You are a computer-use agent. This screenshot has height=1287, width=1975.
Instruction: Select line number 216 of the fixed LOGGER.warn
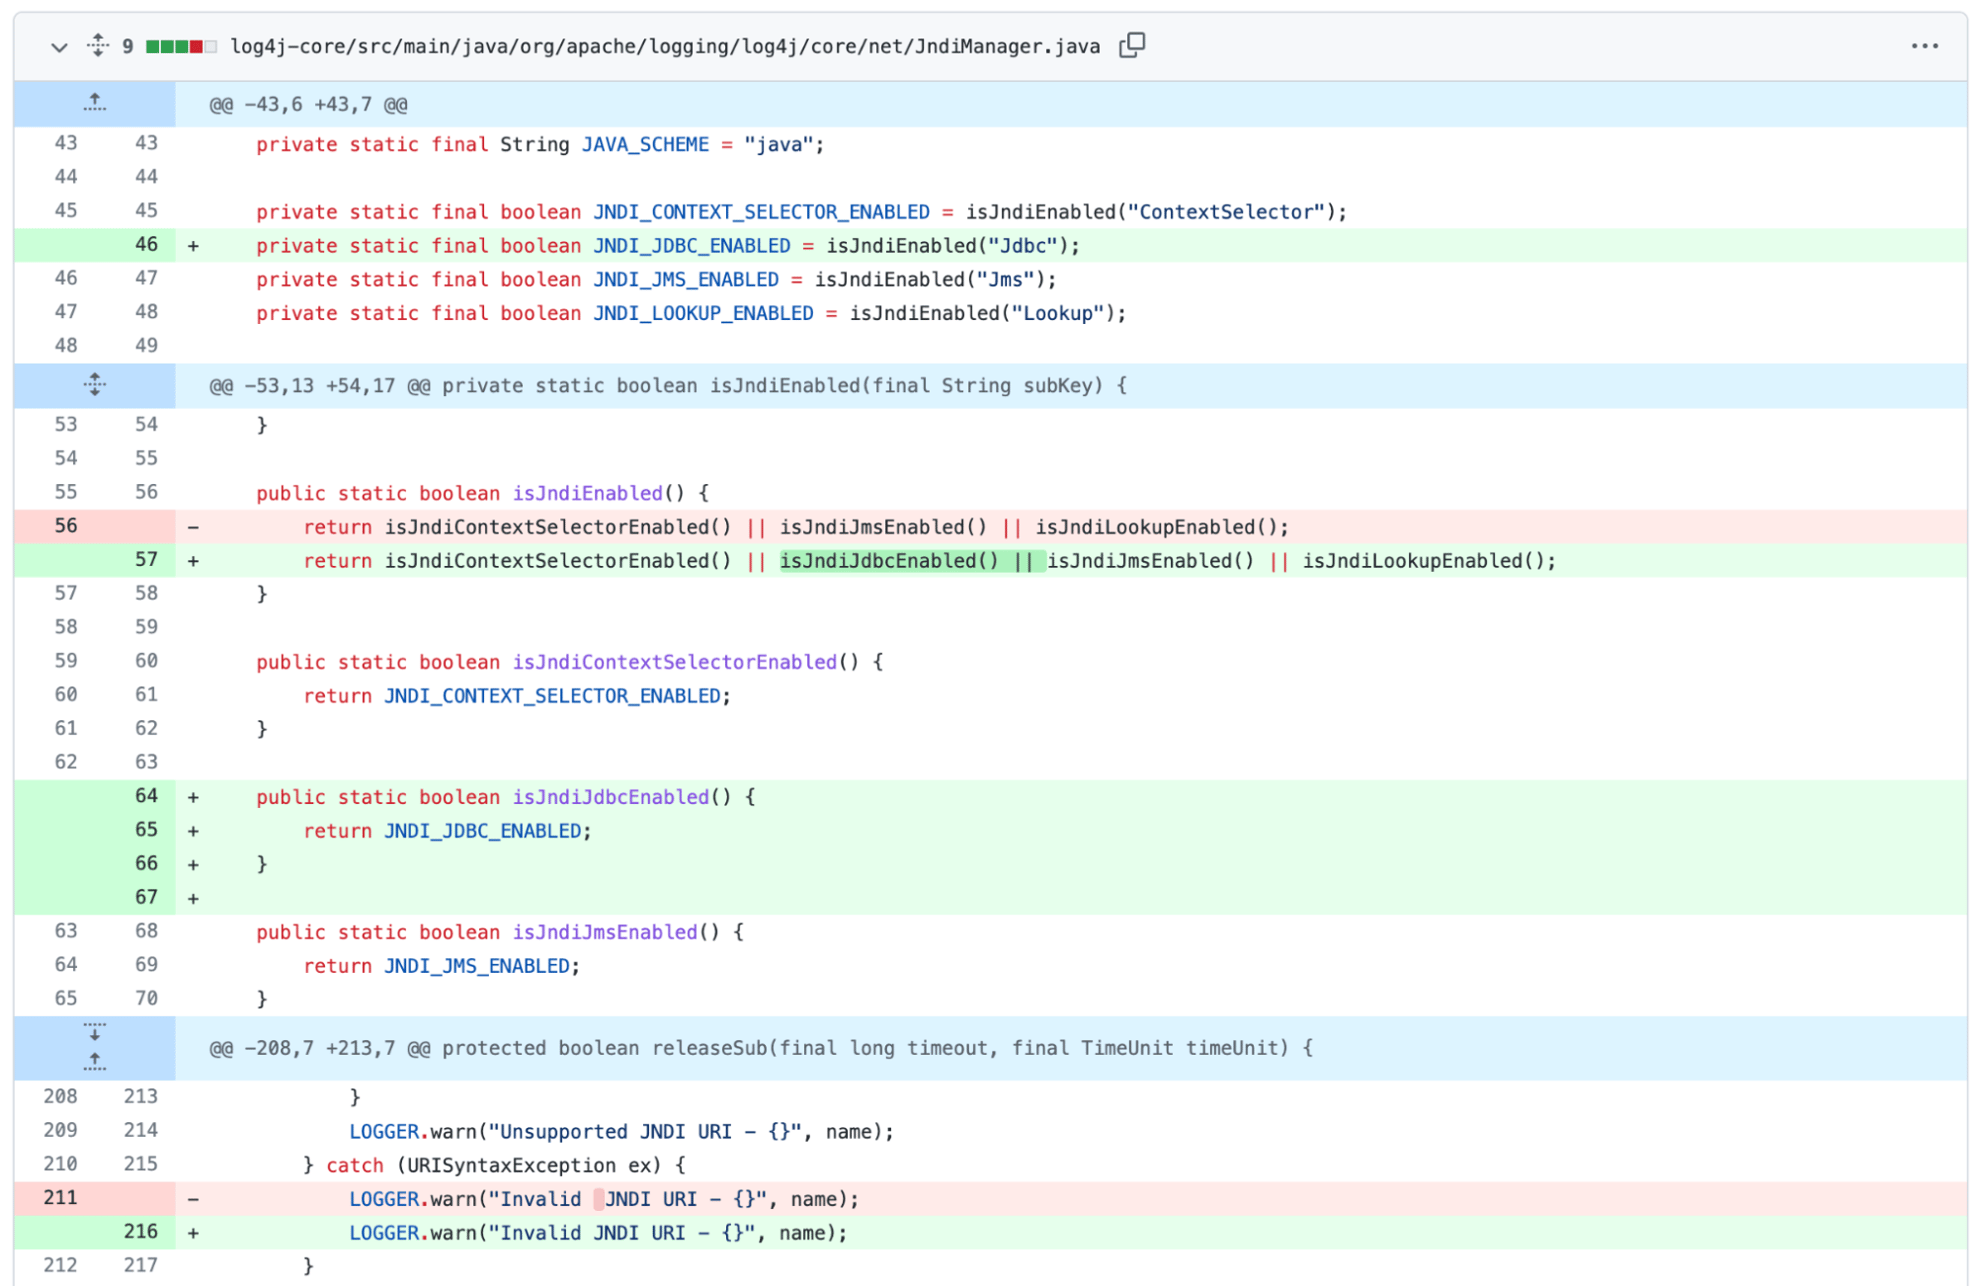[x=140, y=1232]
